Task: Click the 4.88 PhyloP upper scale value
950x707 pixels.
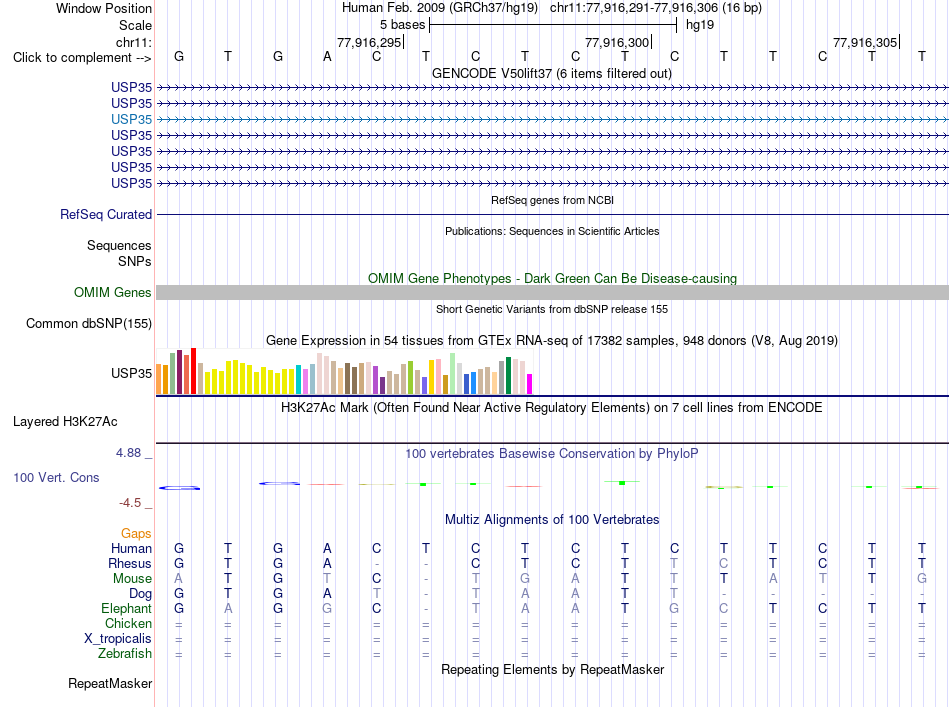Action: point(128,453)
